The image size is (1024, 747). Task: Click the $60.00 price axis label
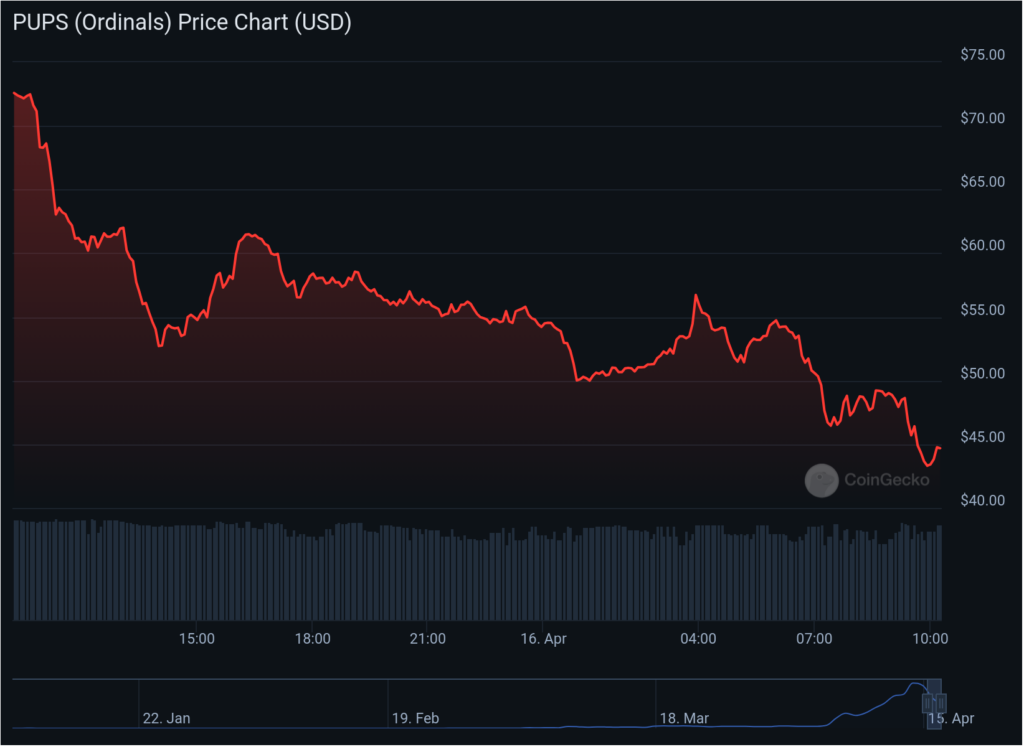click(x=982, y=245)
